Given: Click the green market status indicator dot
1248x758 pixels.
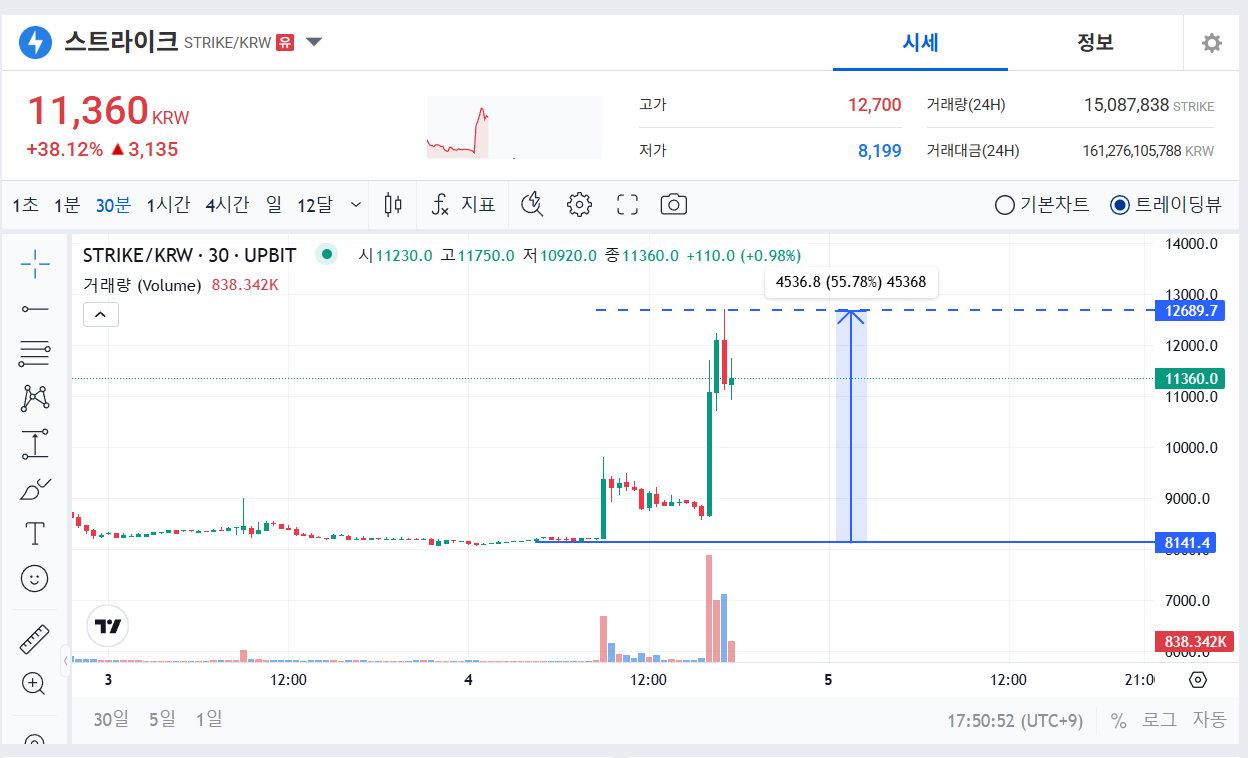Looking at the screenshot, I should [x=325, y=254].
